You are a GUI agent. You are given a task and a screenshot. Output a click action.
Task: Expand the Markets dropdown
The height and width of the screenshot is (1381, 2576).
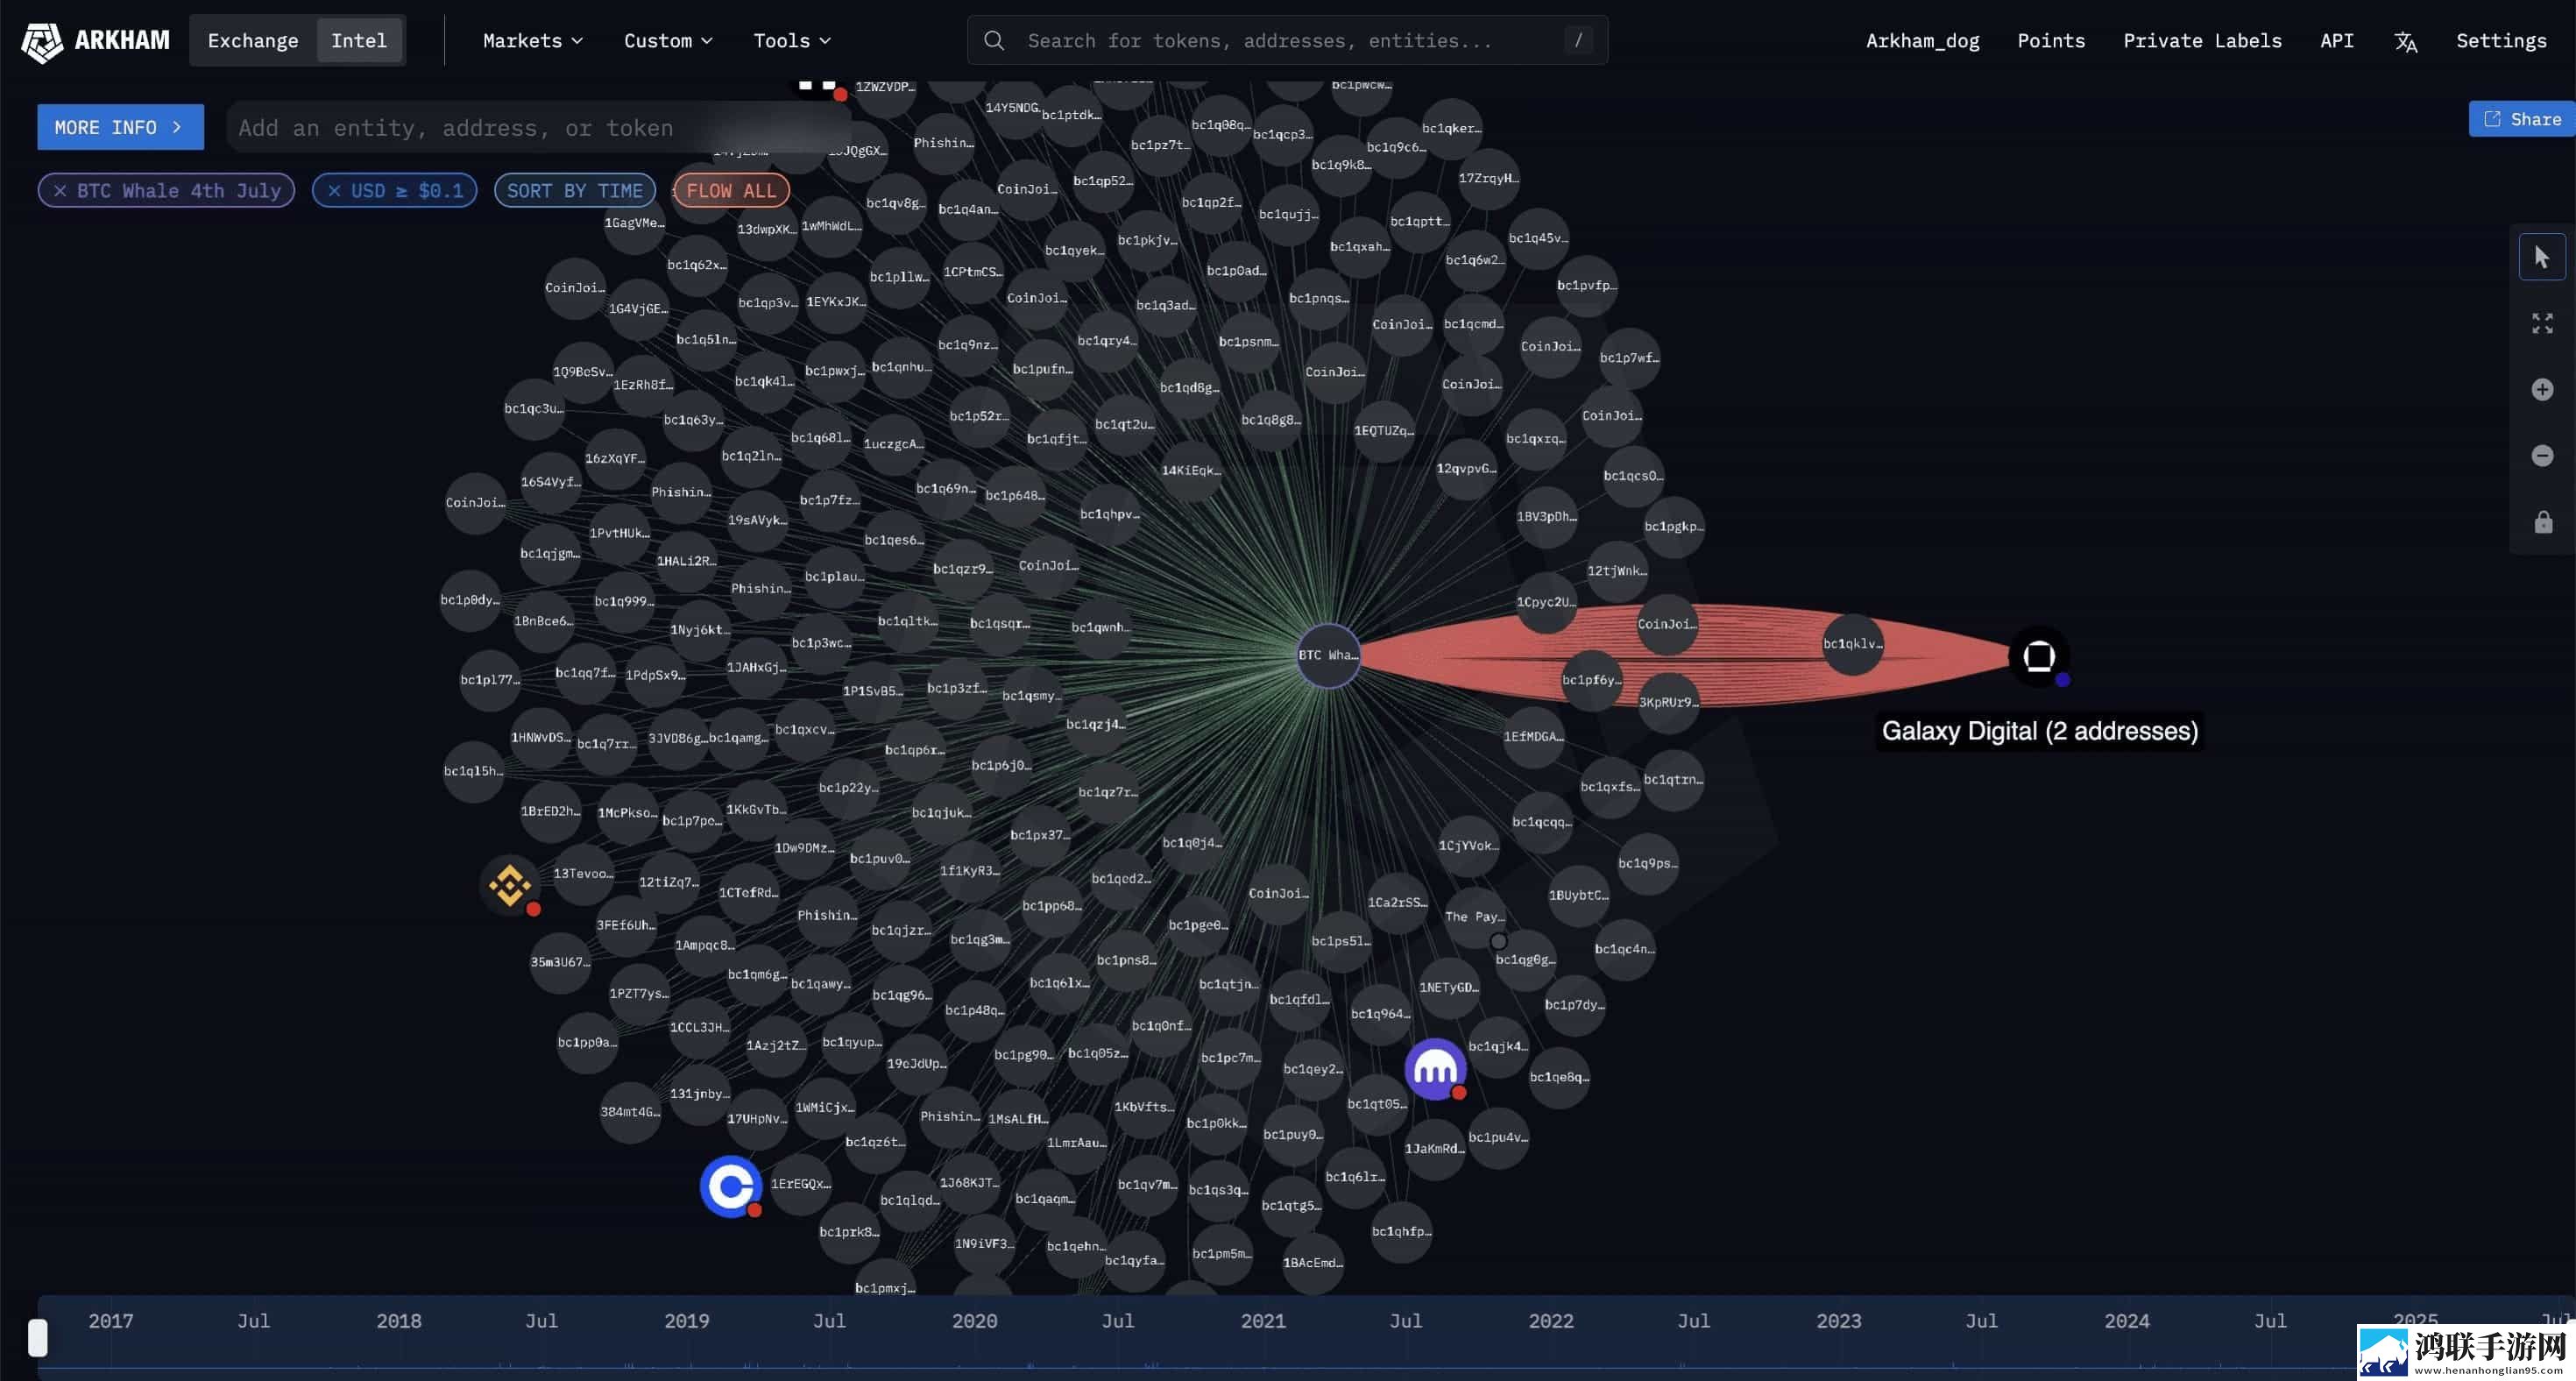(x=532, y=41)
